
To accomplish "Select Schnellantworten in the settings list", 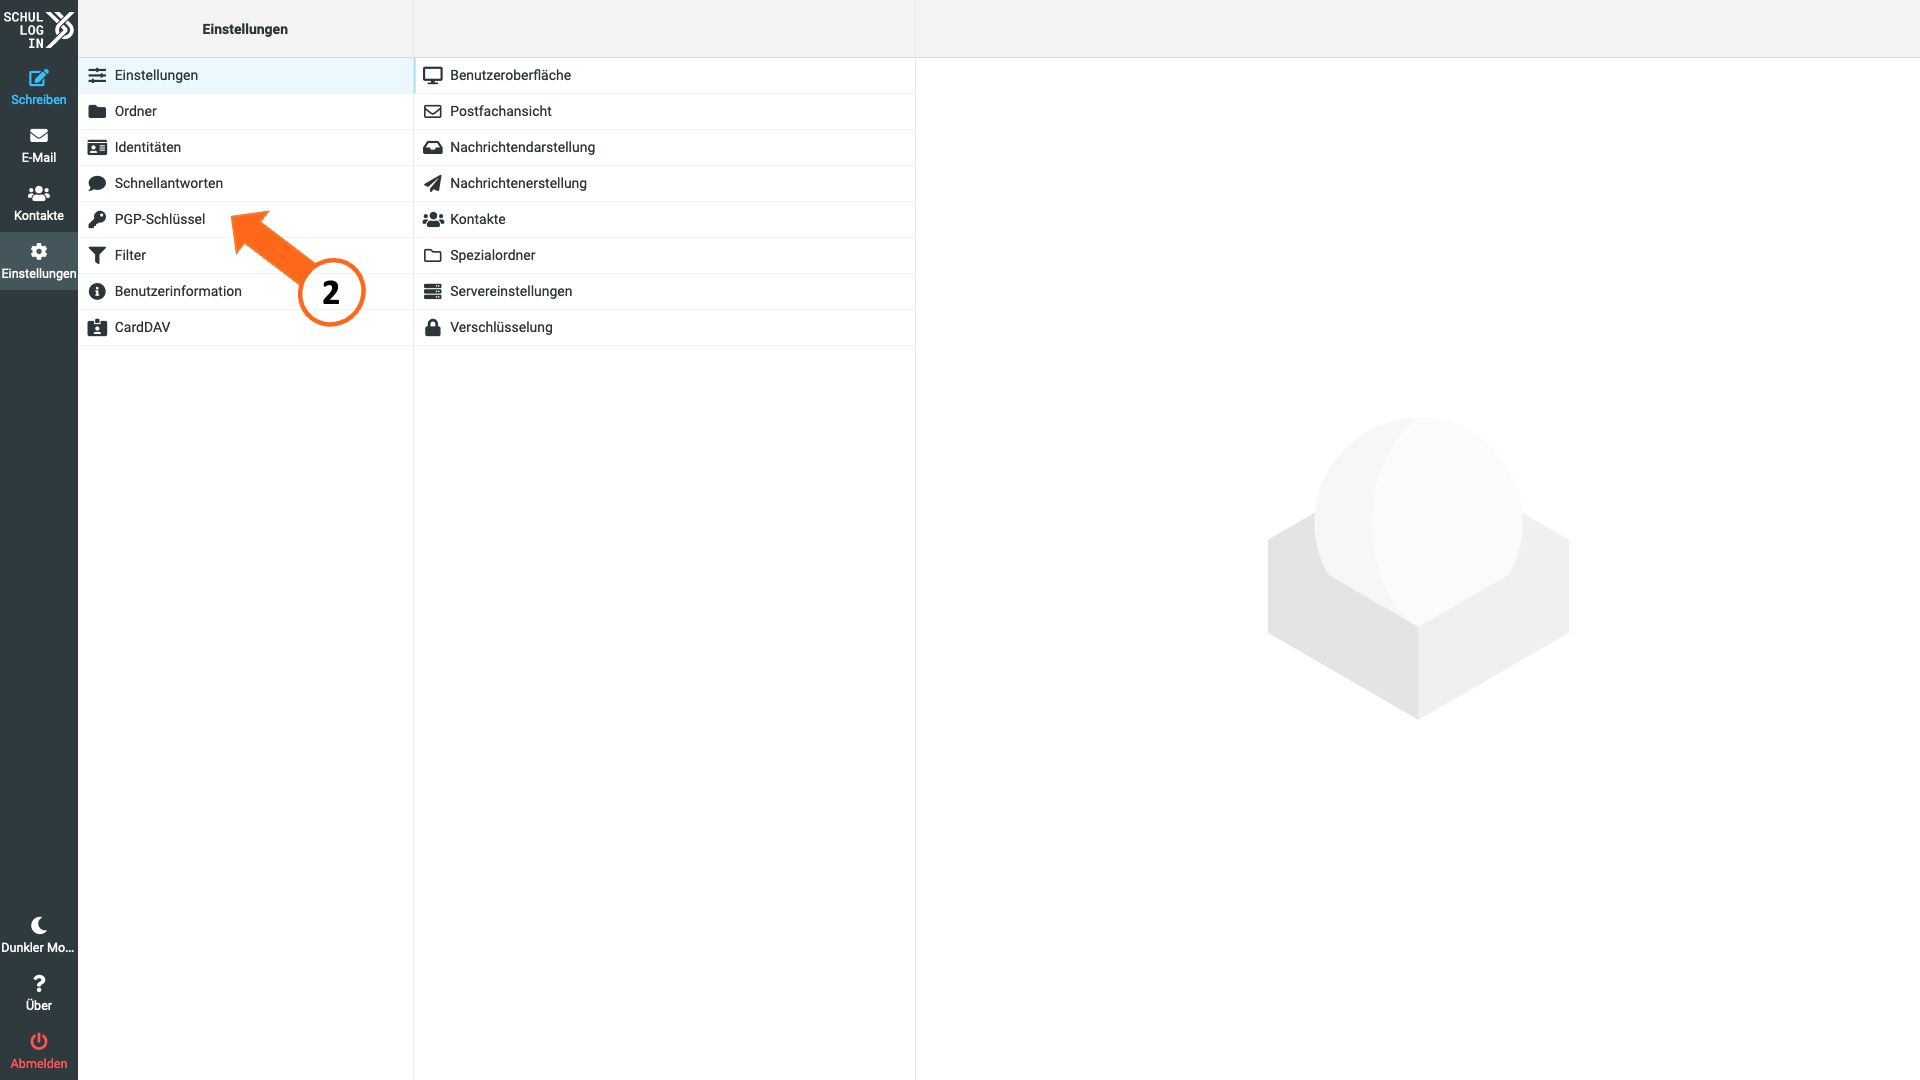I will (246, 183).
